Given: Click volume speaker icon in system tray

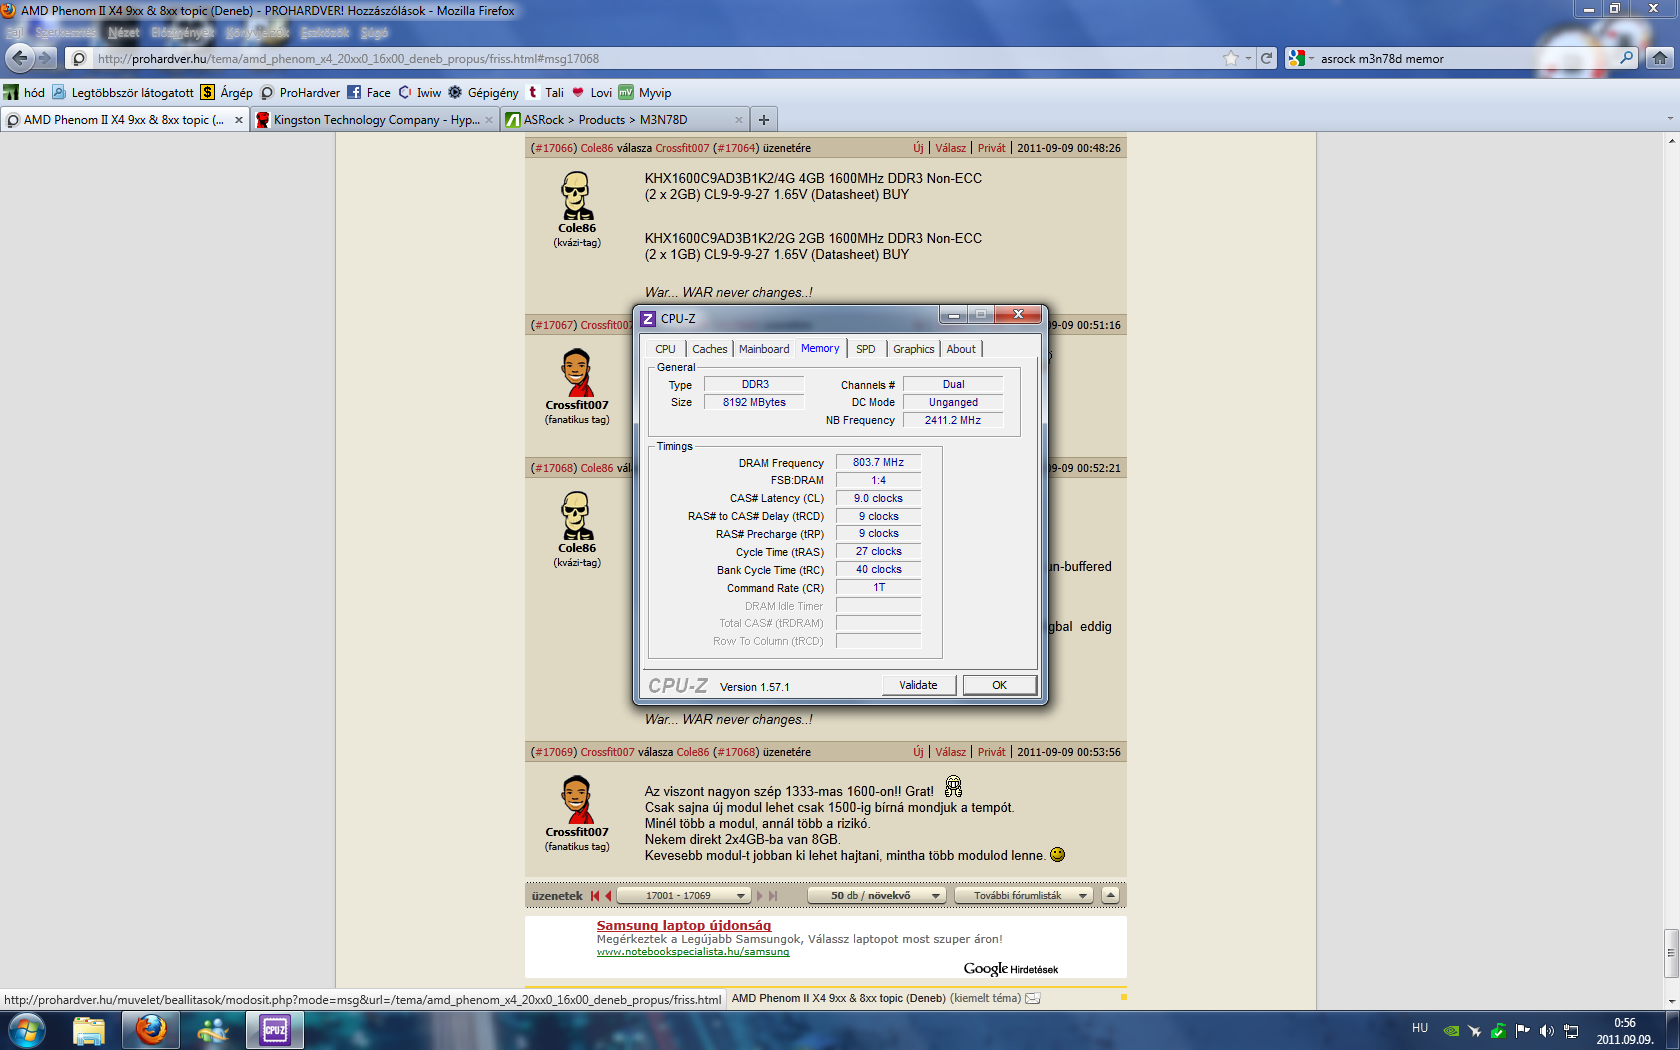Looking at the screenshot, I should coord(1547,1031).
